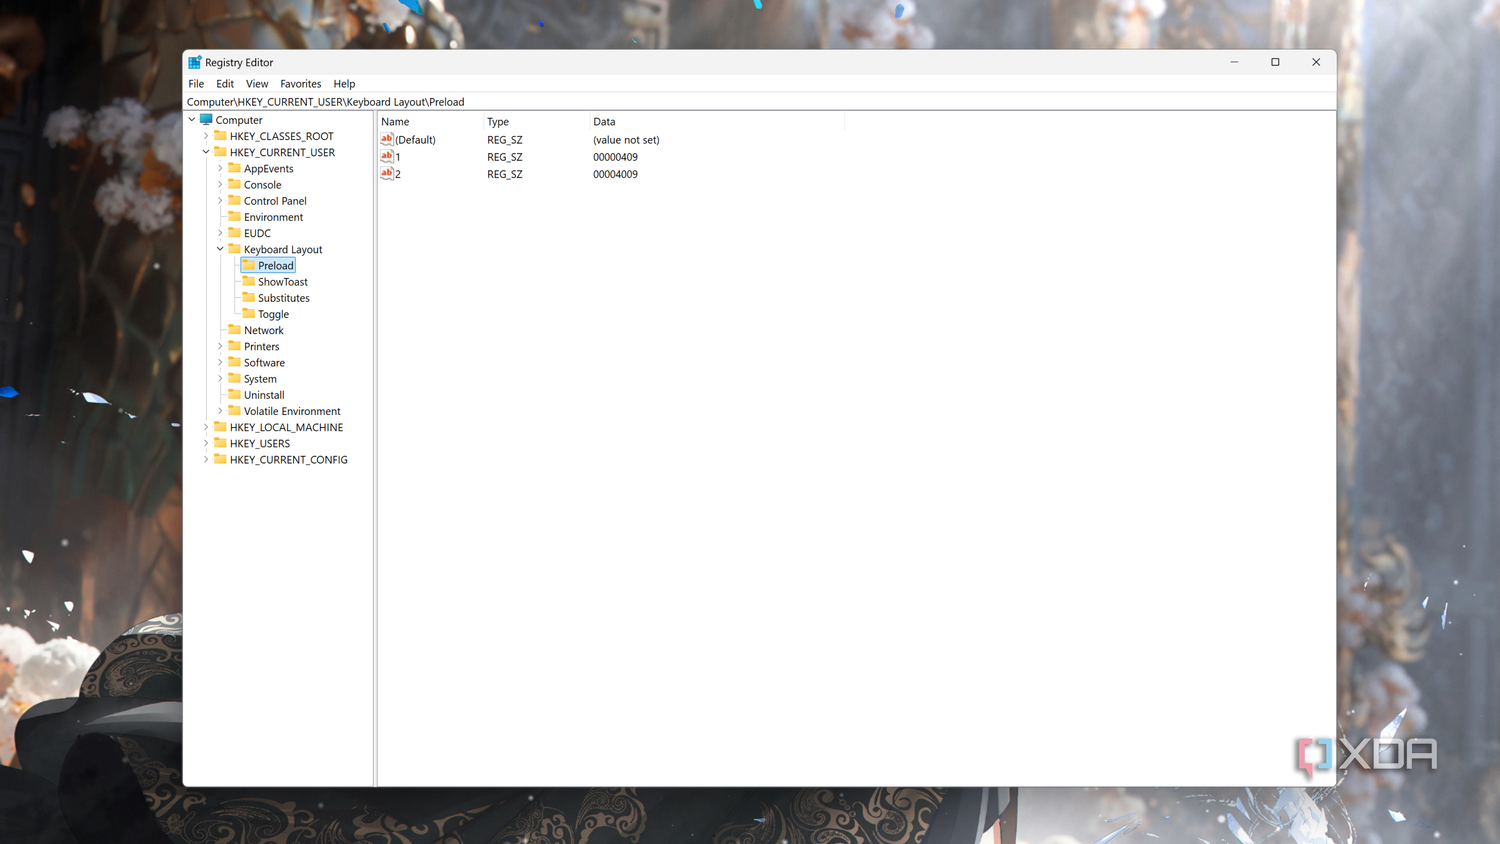Collapse the Keyboard Layout key
The width and height of the screenshot is (1500, 844).
point(220,249)
